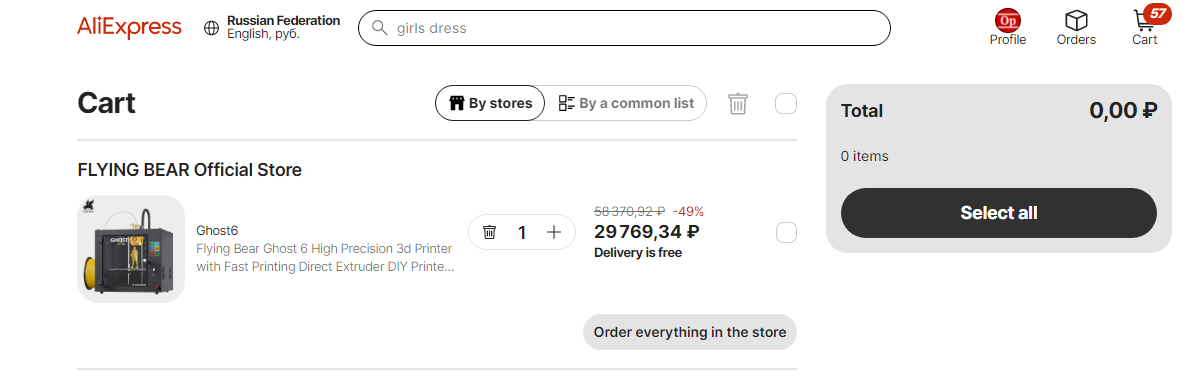Delete selected items with top trash icon

tap(738, 103)
